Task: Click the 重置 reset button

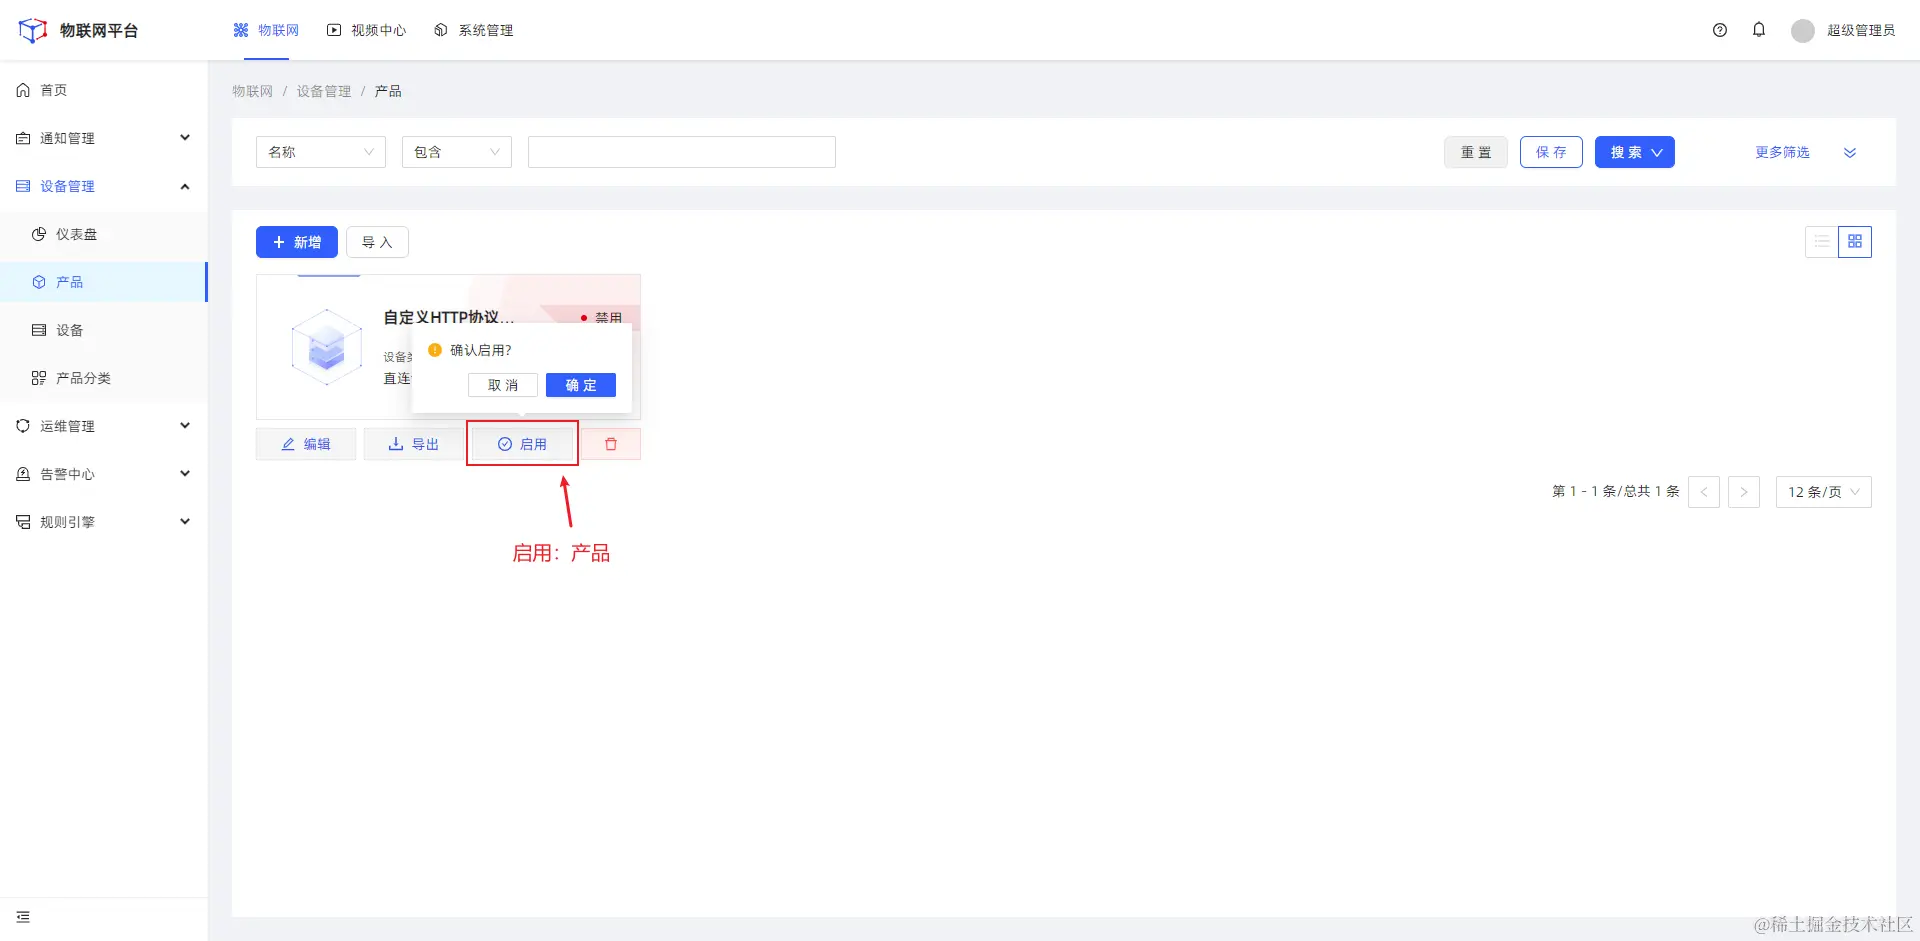Action: pyautogui.click(x=1476, y=152)
